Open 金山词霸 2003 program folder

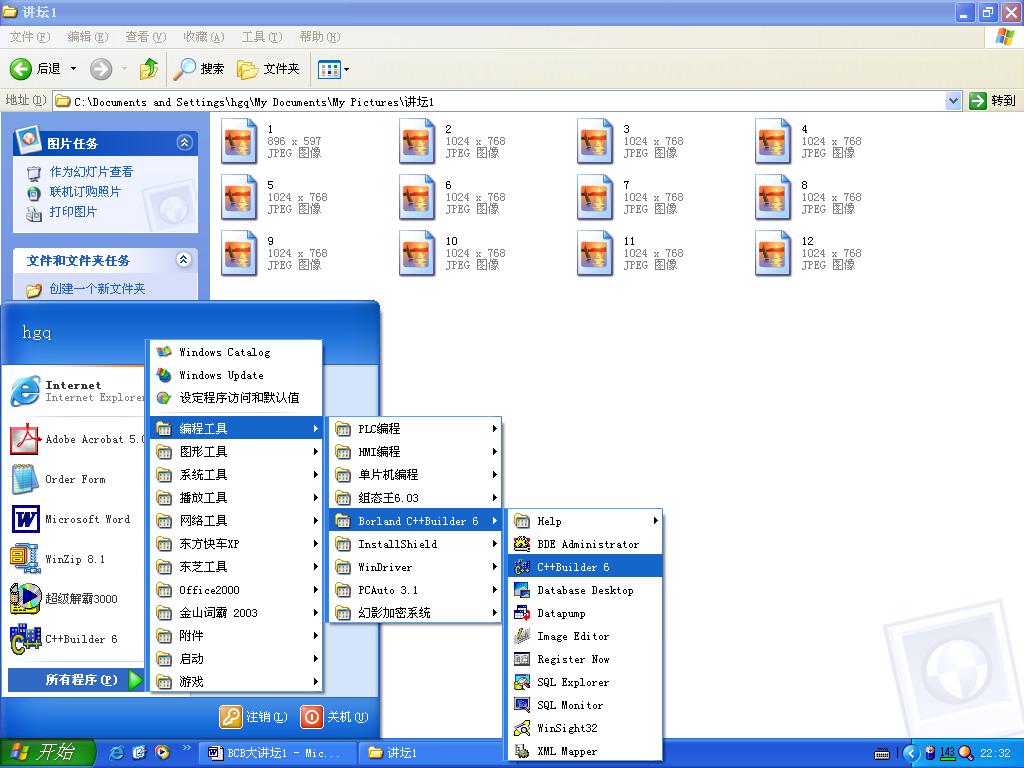(x=236, y=613)
